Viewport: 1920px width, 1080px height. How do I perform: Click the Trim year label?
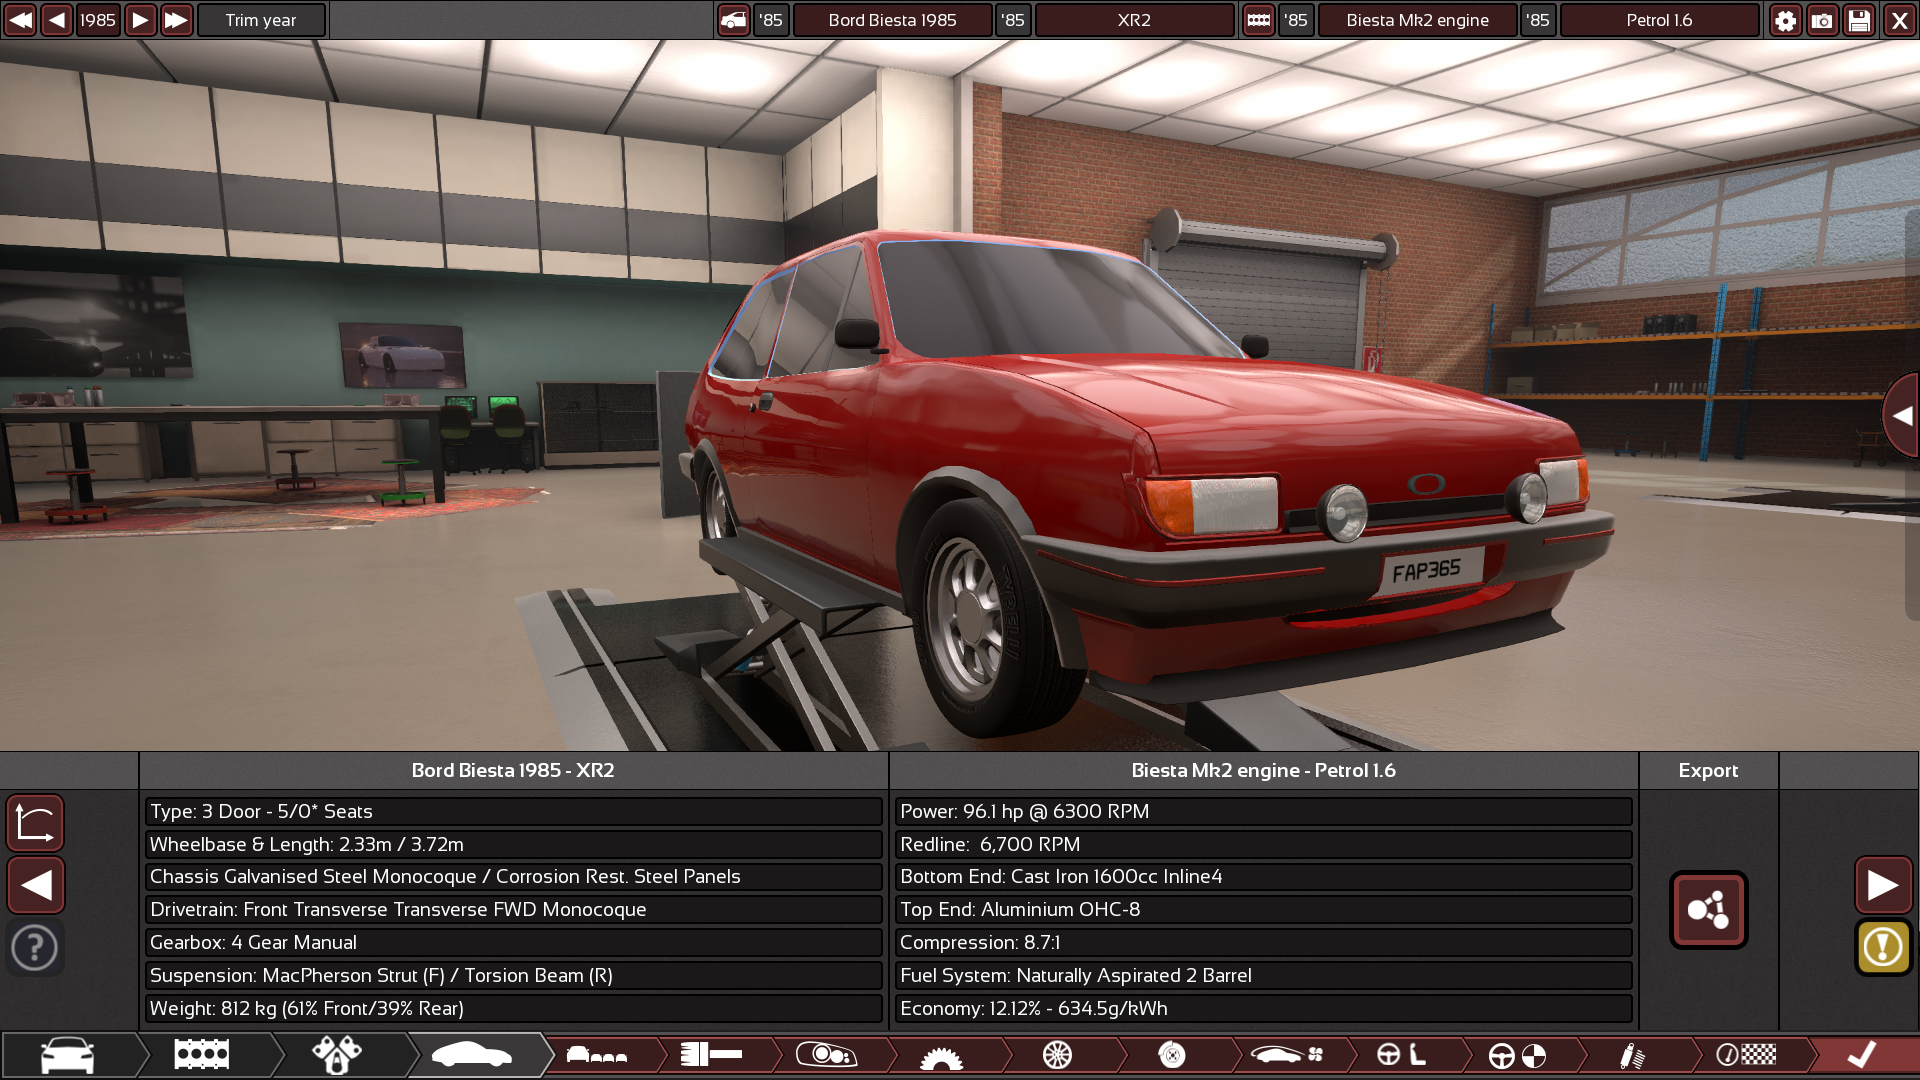pos(261,20)
